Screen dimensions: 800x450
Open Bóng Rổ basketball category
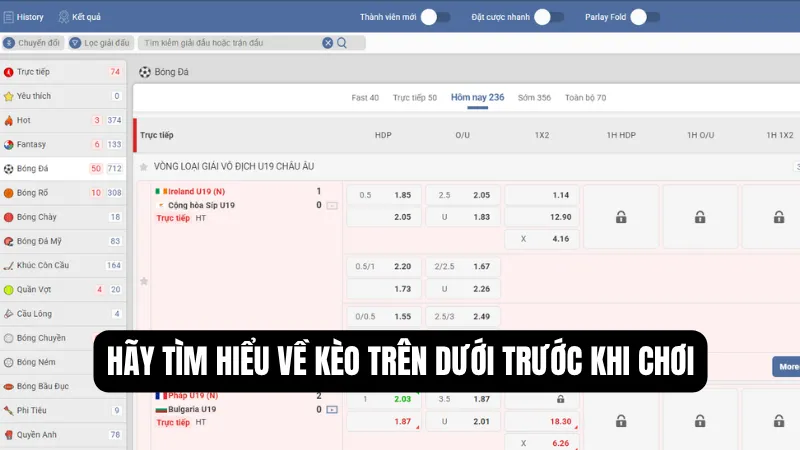click(63, 193)
